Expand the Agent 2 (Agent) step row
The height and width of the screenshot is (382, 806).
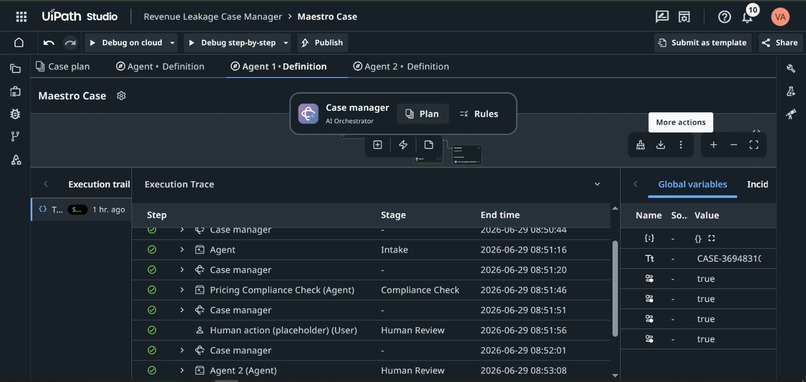click(x=182, y=370)
